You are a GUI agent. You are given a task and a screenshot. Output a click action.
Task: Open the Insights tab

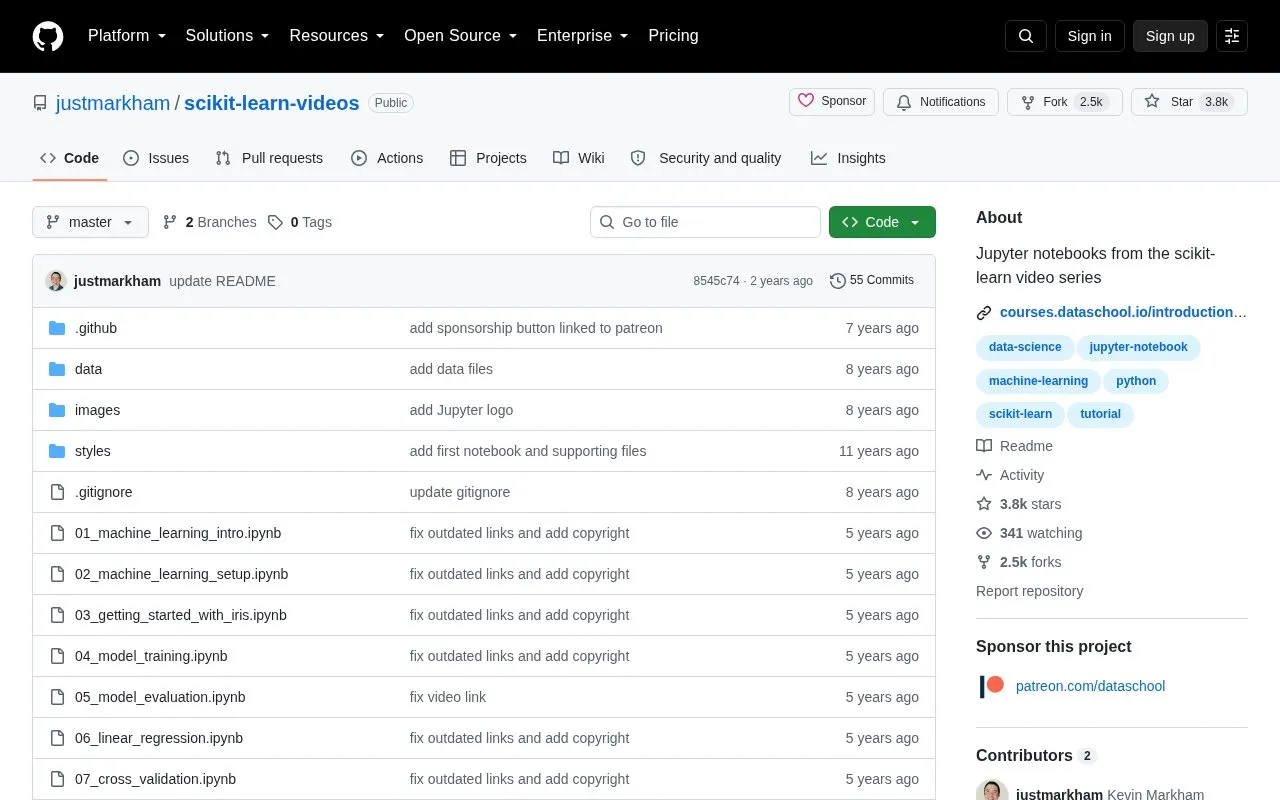point(848,158)
